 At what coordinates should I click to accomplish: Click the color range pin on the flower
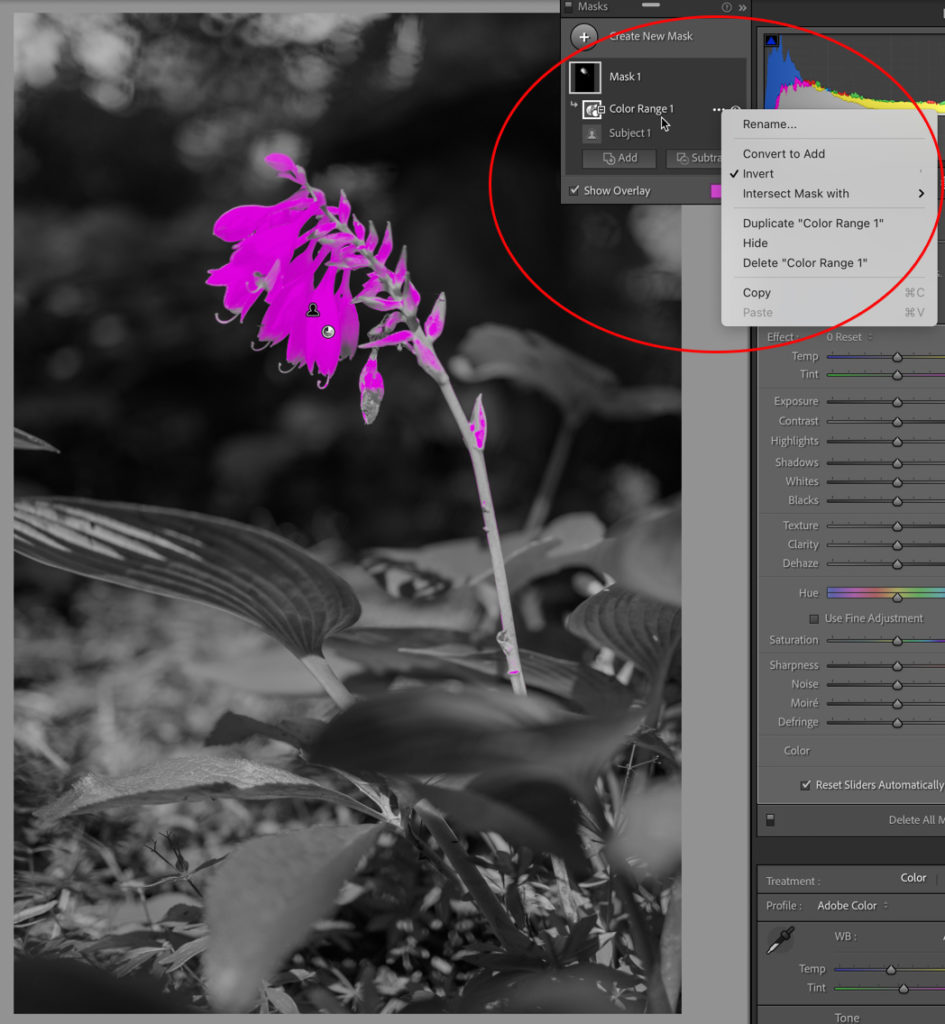point(328,332)
